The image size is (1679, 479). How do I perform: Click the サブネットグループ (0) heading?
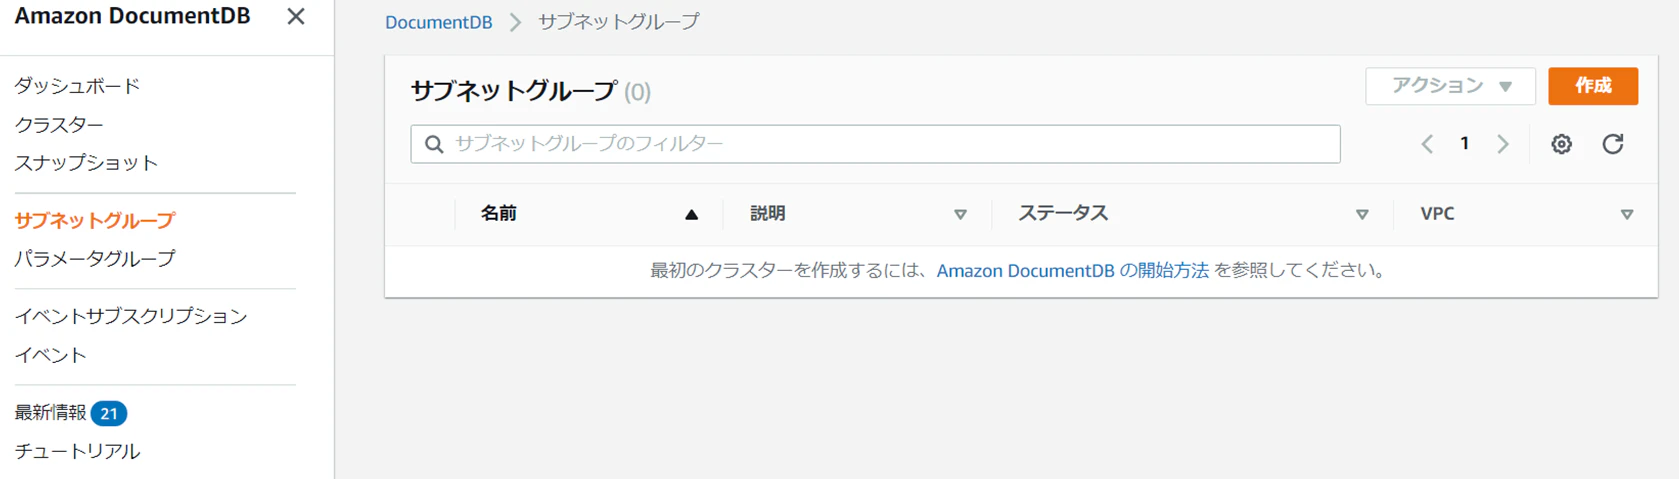pos(530,91)
